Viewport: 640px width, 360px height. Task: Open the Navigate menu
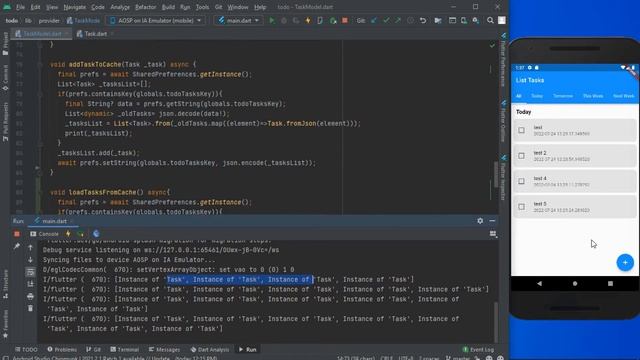(75, 7)
